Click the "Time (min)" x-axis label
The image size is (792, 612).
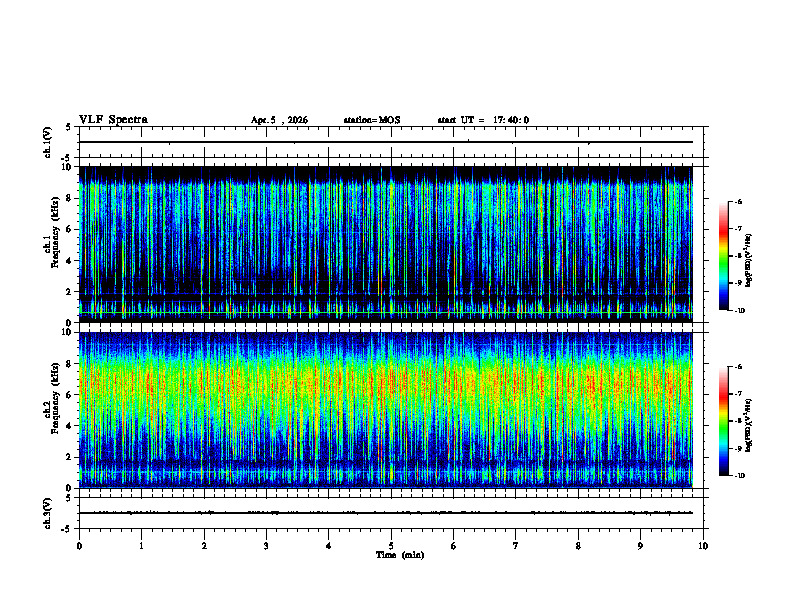pyautogui.click(x=400, y=555)
